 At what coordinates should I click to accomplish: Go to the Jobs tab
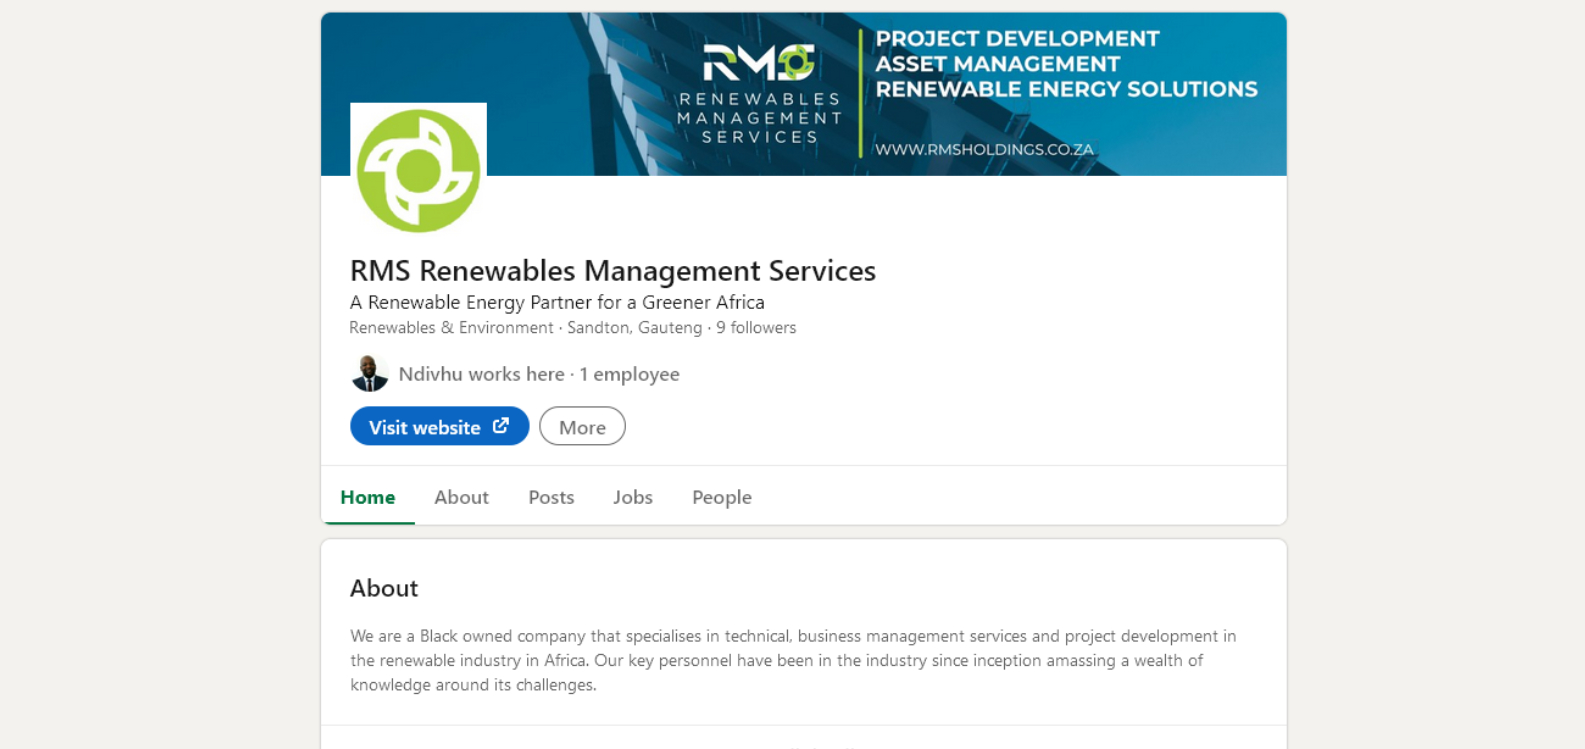tap(633, 497)
